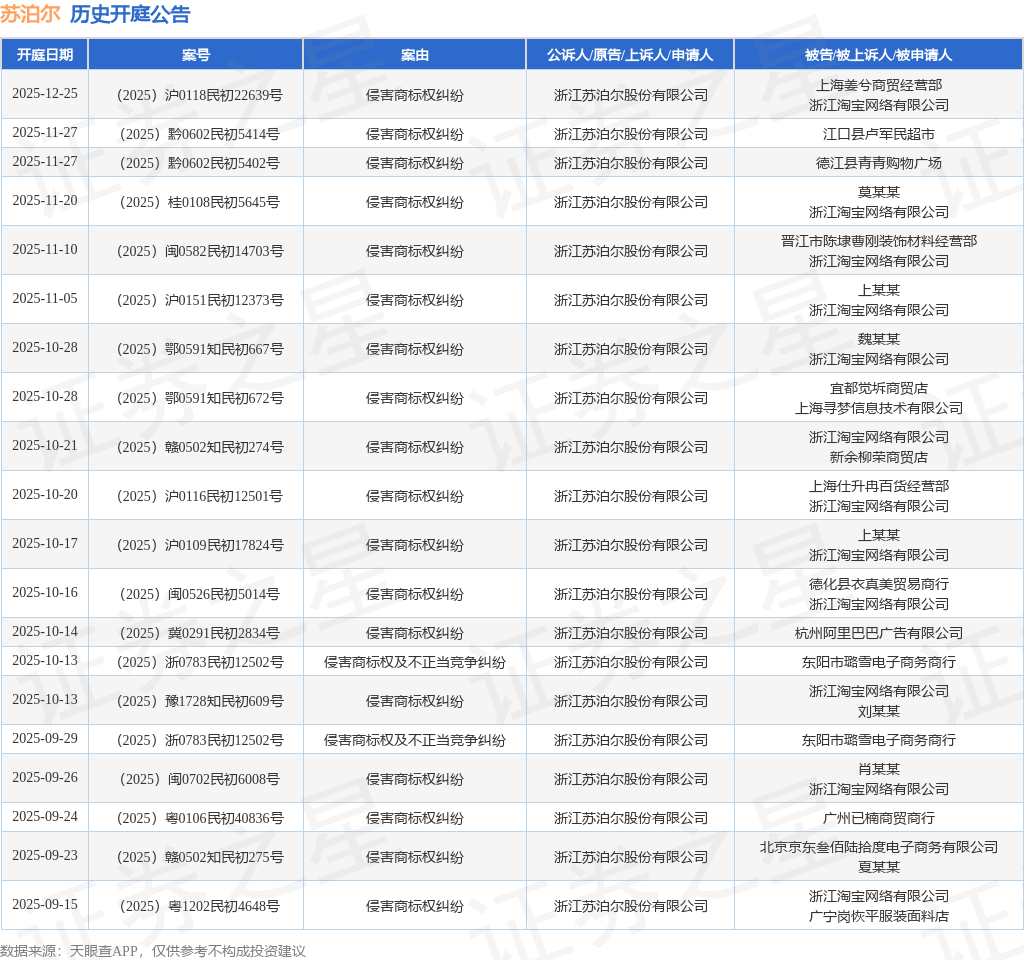1024x960 pixels.
Task: Select case number 粤1202民初4648号
Action: click(x=200, y=906)
